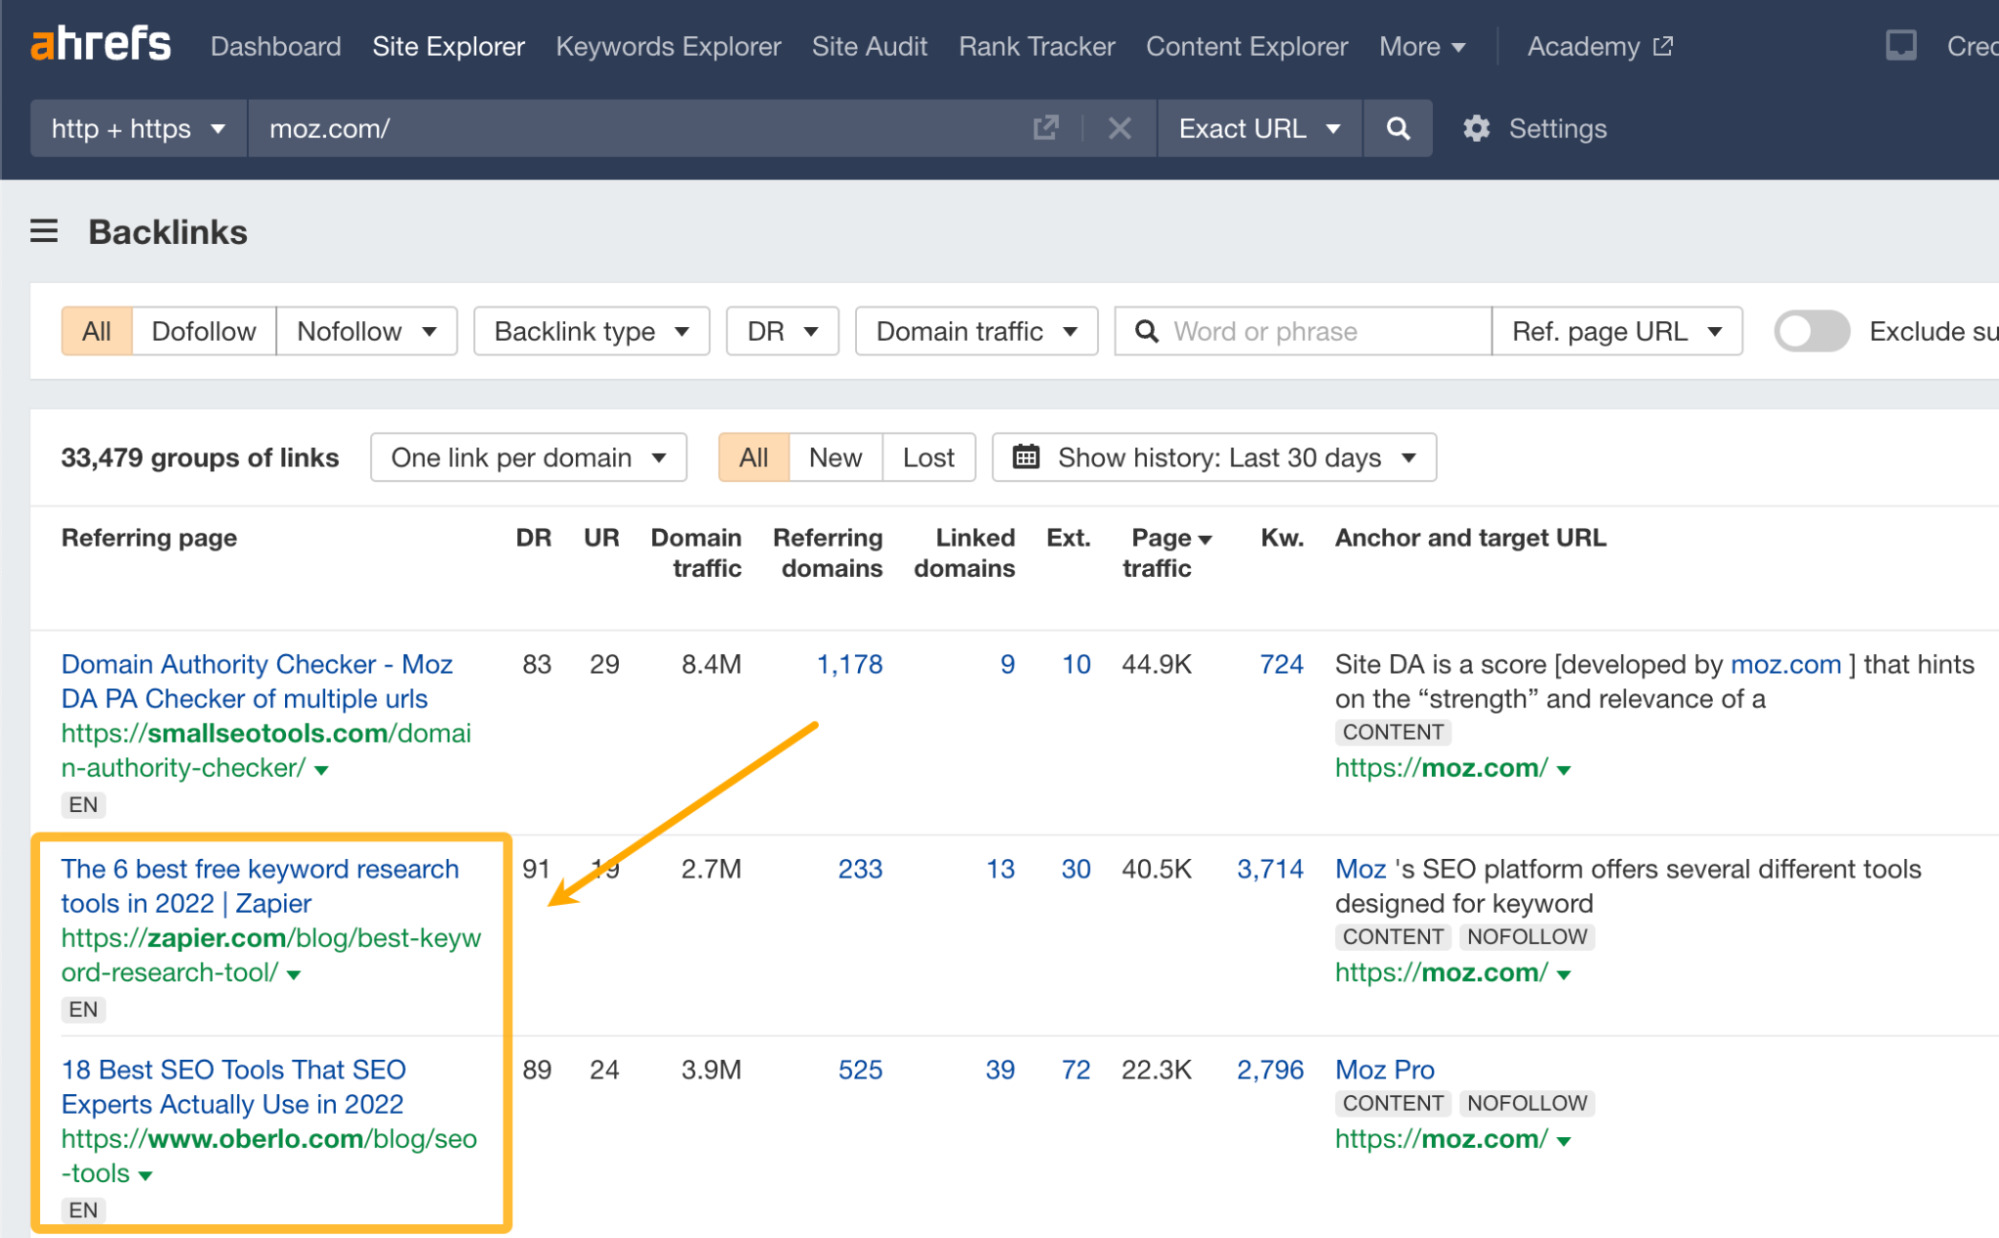The width and height of the screenshot is (1999, 1238).
Task: Select Keywords Explorer in the top navigation
Action: [x=668, y=46]
